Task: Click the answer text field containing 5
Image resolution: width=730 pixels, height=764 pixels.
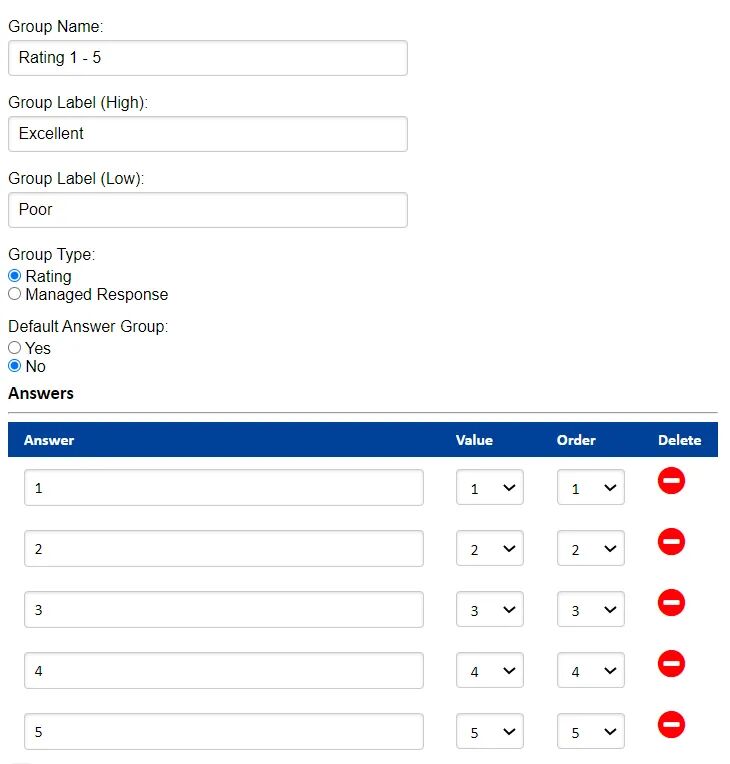Action: point(224,732)
